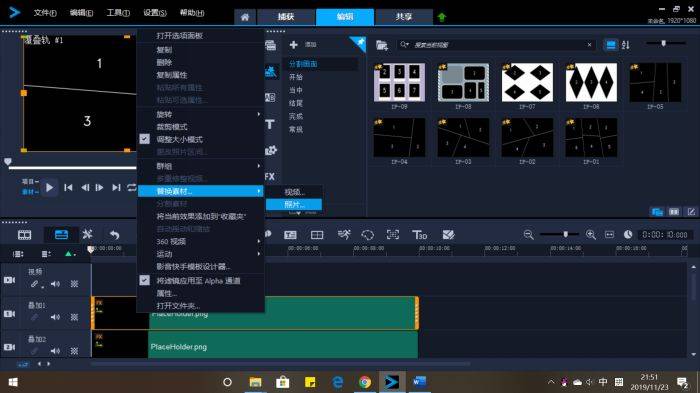Open the media library panel icon
Image resolution: width=700 pixels, height=393 pixels.
click(271, 45)
